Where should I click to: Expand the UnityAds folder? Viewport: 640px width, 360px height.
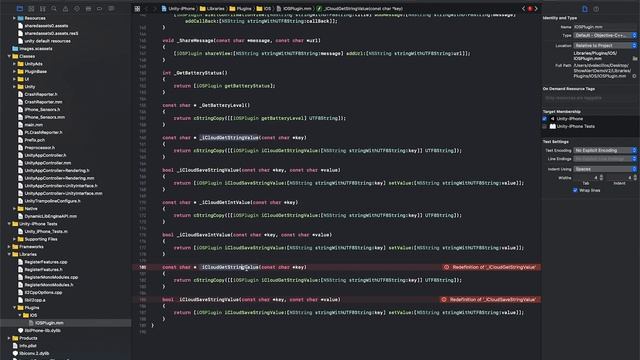[14, 64]
